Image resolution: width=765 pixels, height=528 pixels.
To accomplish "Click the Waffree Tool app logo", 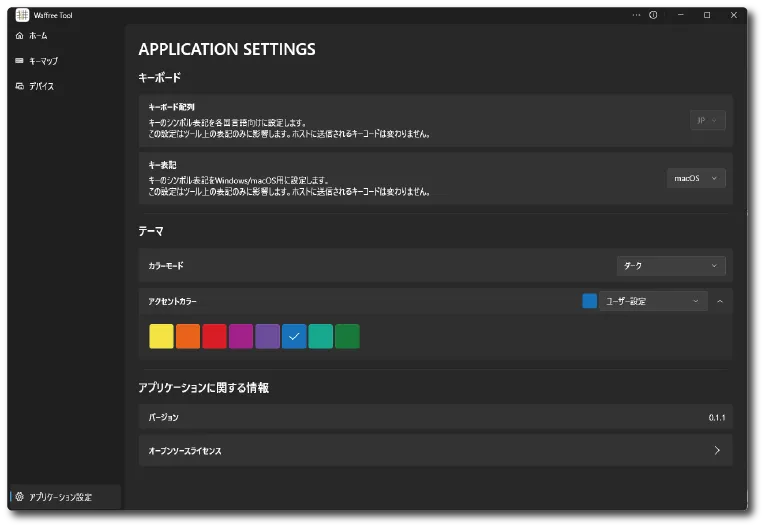I will pos(22,15).
